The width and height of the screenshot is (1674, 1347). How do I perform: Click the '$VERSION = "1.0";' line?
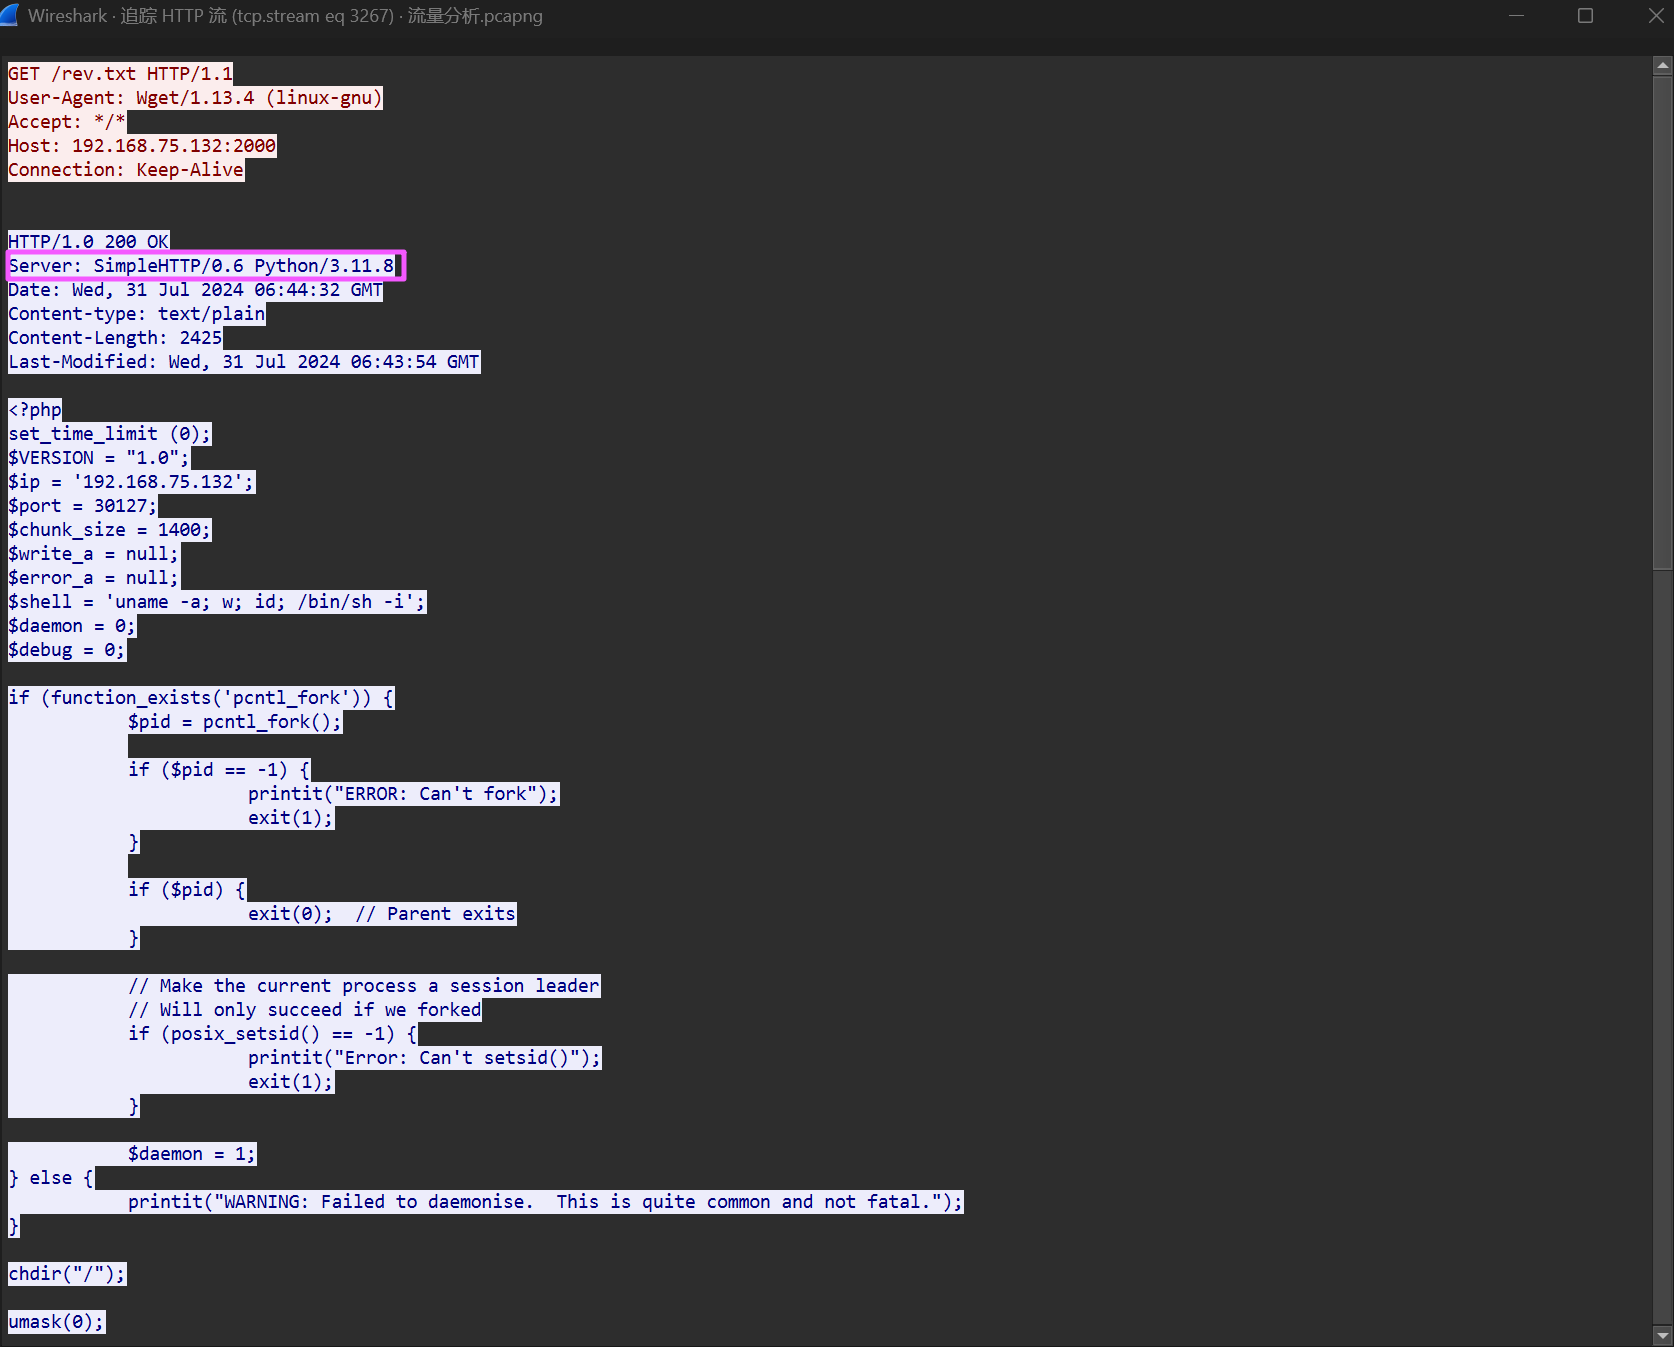(x=99, y=458)
